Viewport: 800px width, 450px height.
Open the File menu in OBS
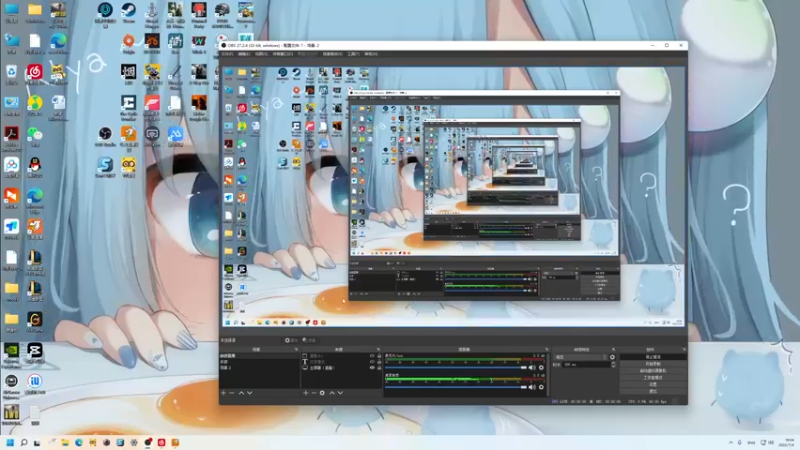click(228, 54)
